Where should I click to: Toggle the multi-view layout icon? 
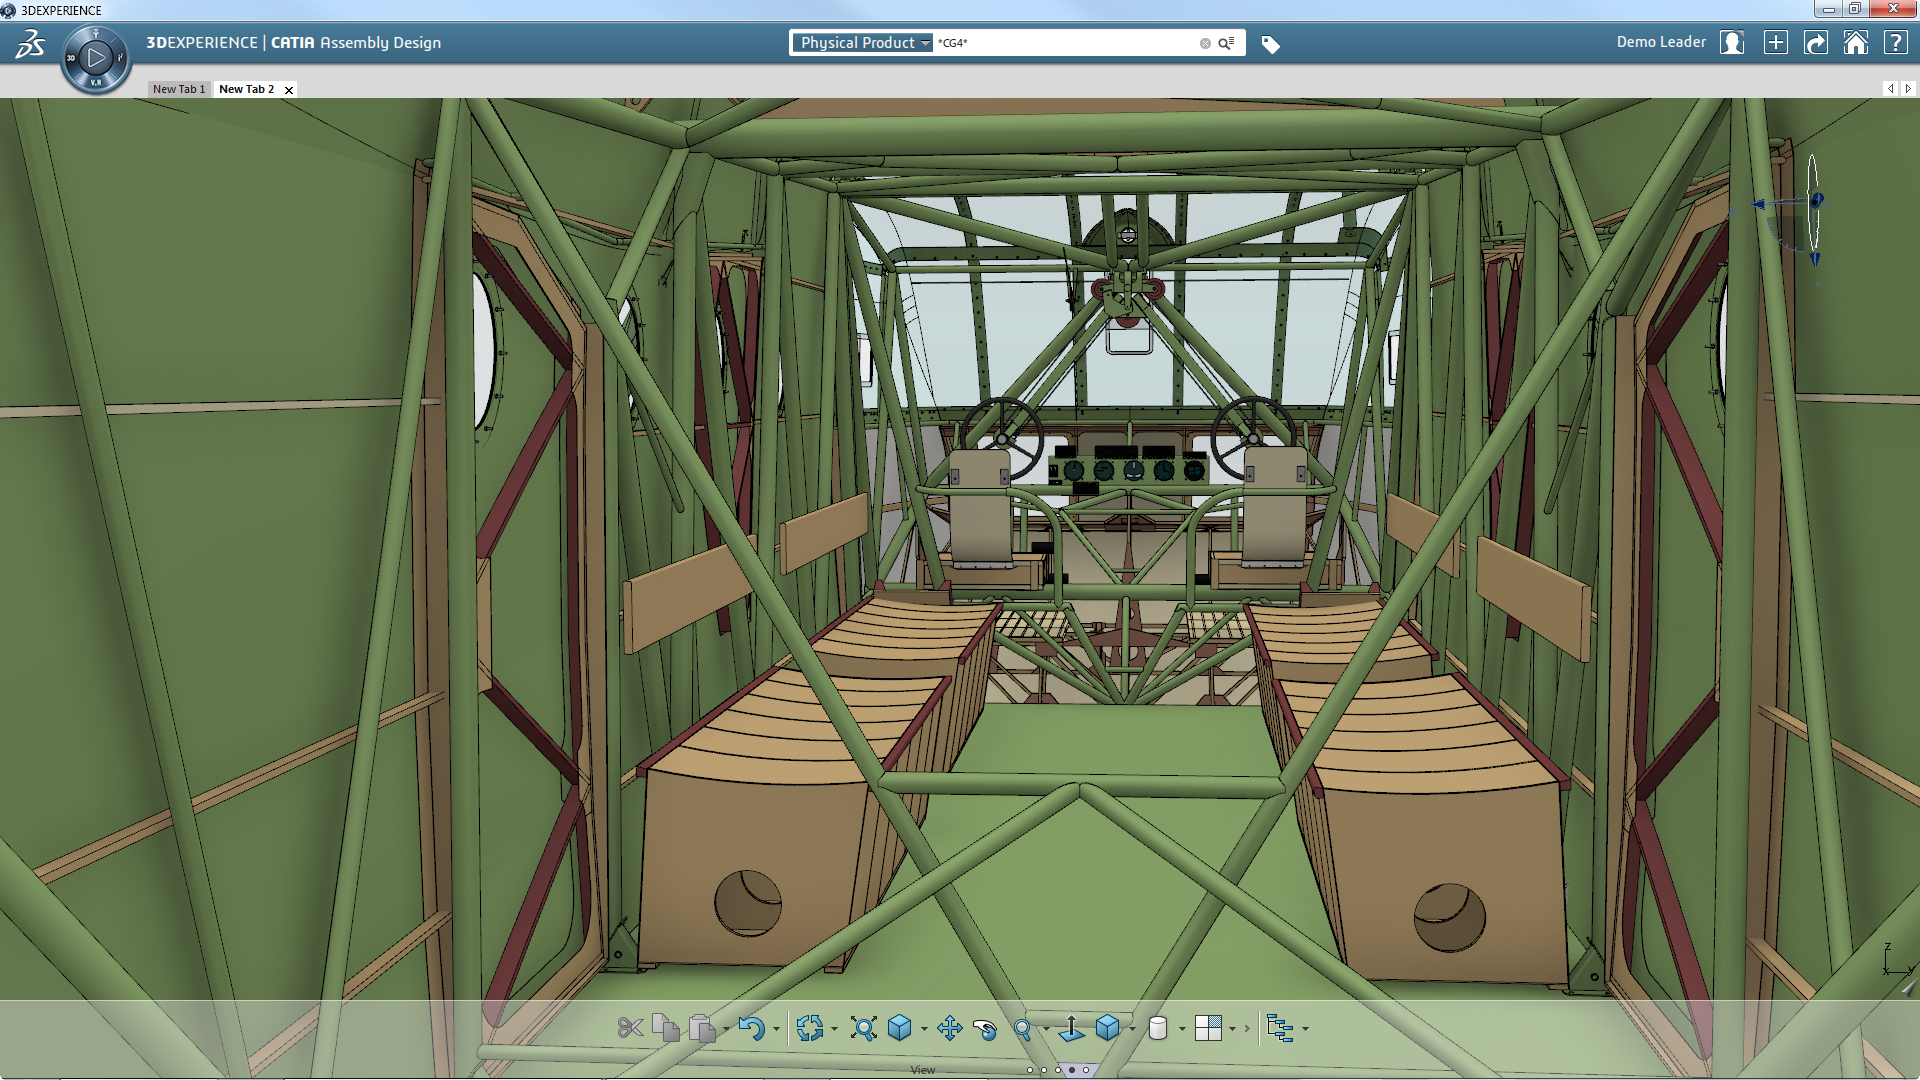click(x=1208, y=1028)
